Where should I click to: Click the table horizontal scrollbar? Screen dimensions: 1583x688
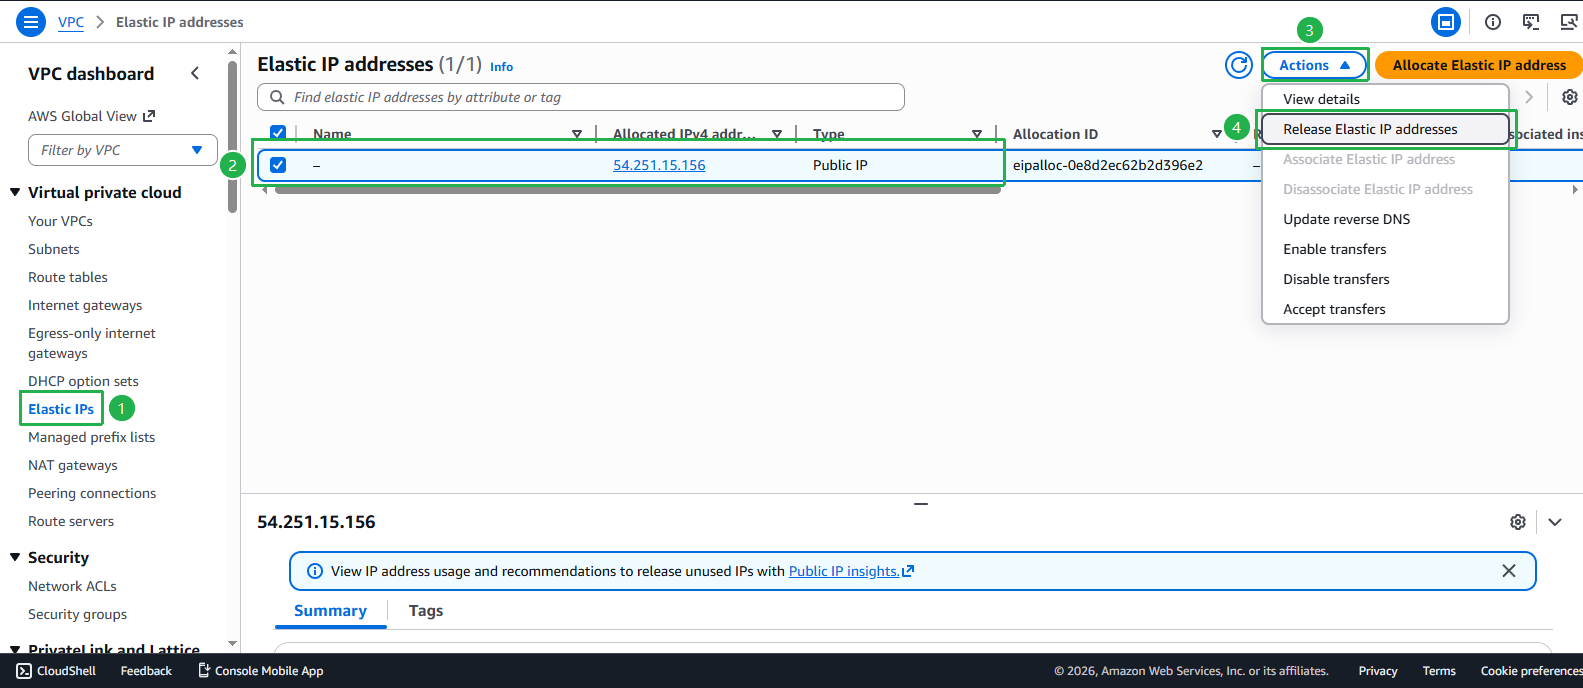tap(637, 189)
